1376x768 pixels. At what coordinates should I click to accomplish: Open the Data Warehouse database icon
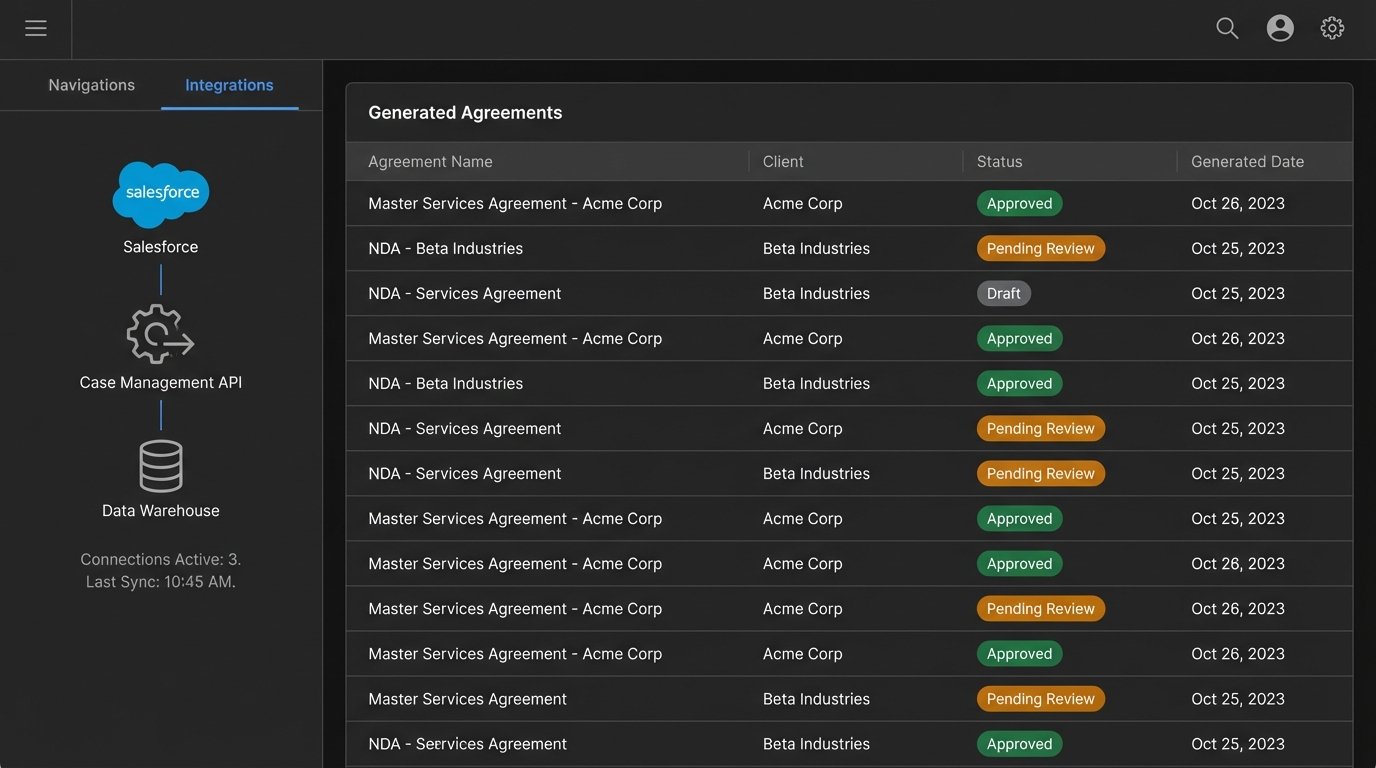[x=160, y=466]
